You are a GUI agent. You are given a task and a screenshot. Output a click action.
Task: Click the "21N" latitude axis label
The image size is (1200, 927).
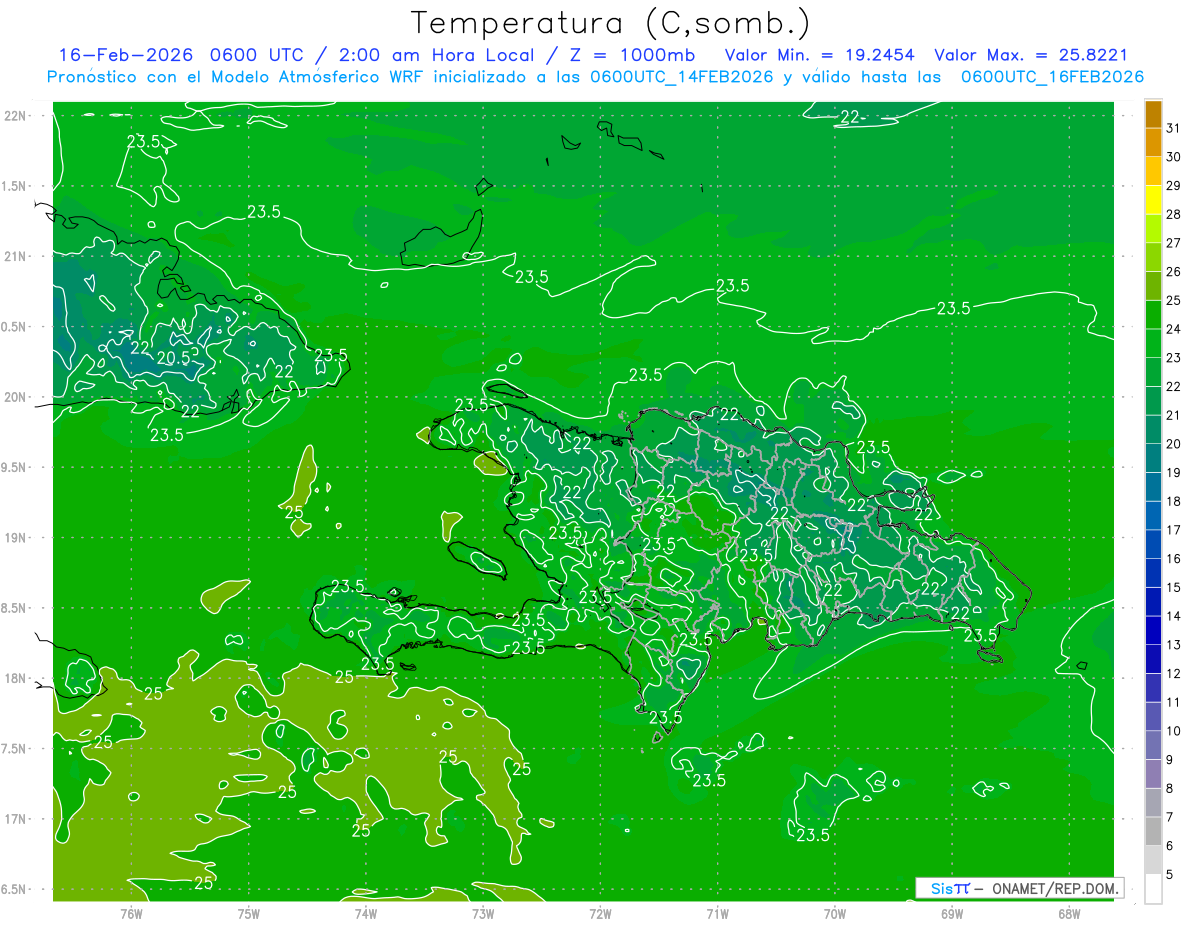coord(17,256)
